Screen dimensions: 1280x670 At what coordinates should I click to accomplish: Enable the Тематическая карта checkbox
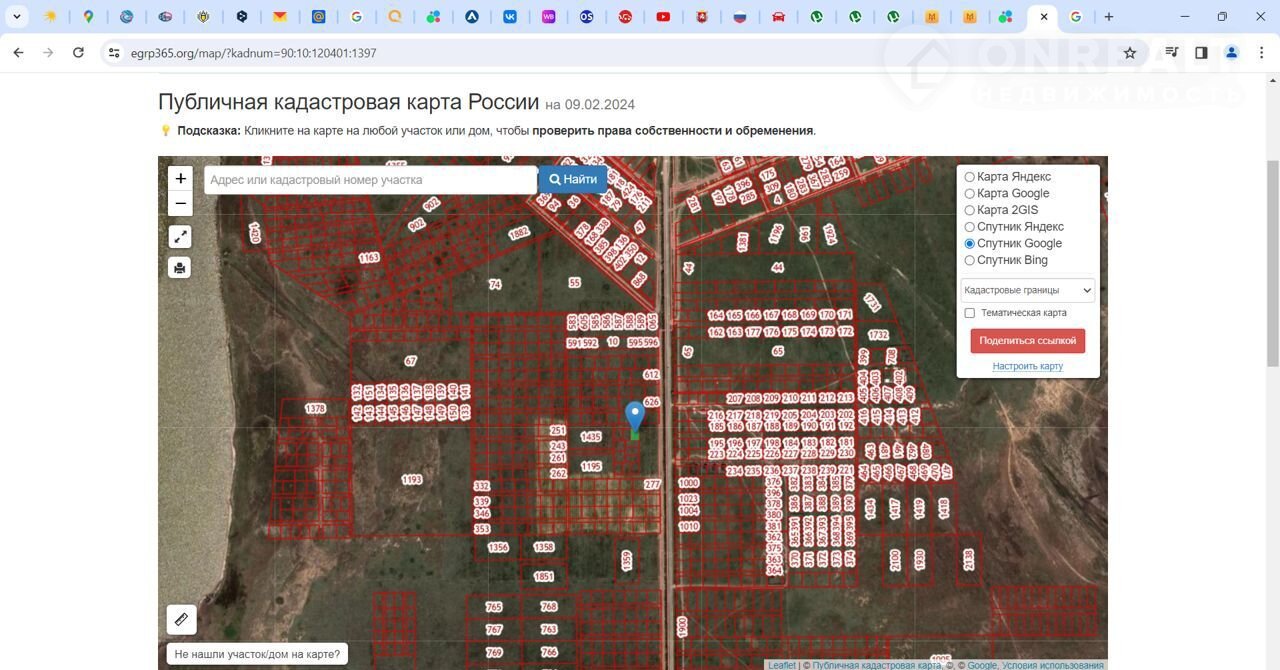tap(969, 313)
